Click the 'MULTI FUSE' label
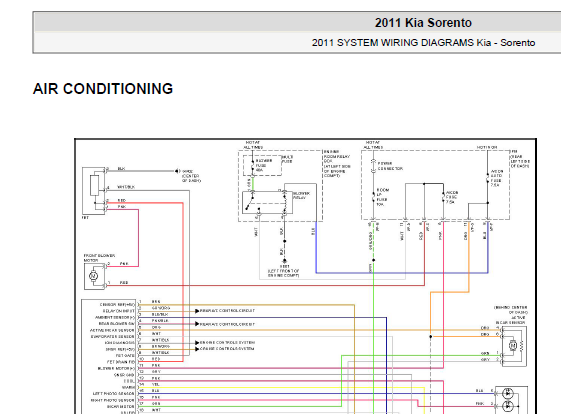 pyautogui.click(x=287, y=159)
